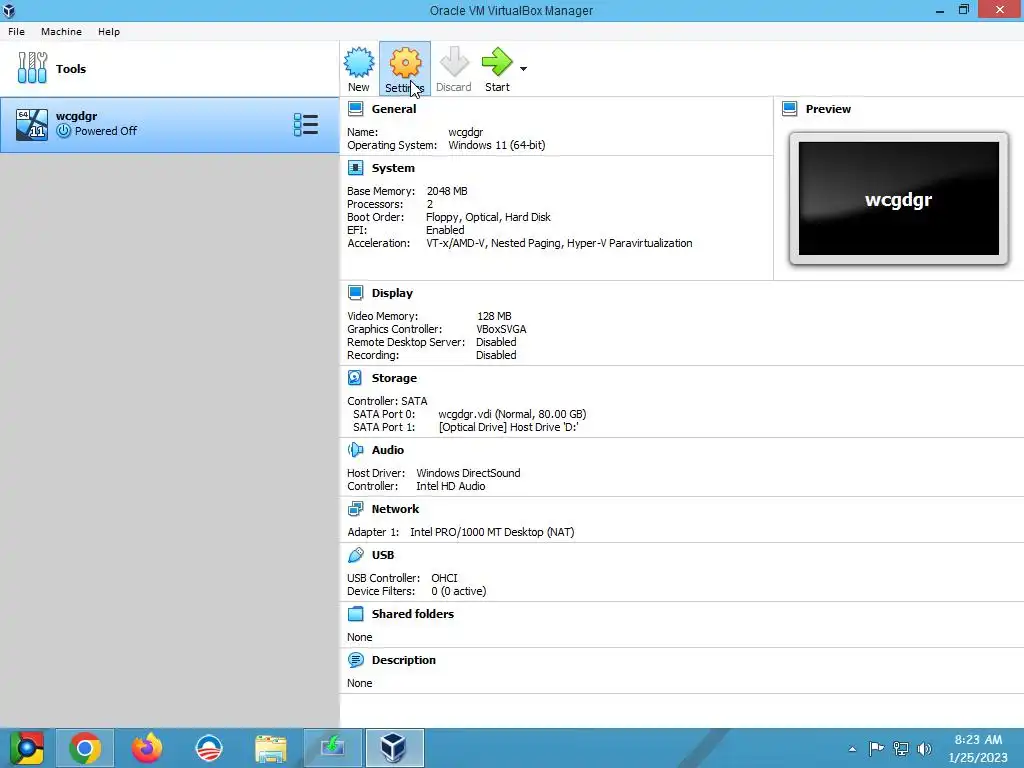Show hidden tray icons arrow
Image resolution: width=1024 pixels, height=768 pixels.
pyautogui.click(x=852, y=749)
